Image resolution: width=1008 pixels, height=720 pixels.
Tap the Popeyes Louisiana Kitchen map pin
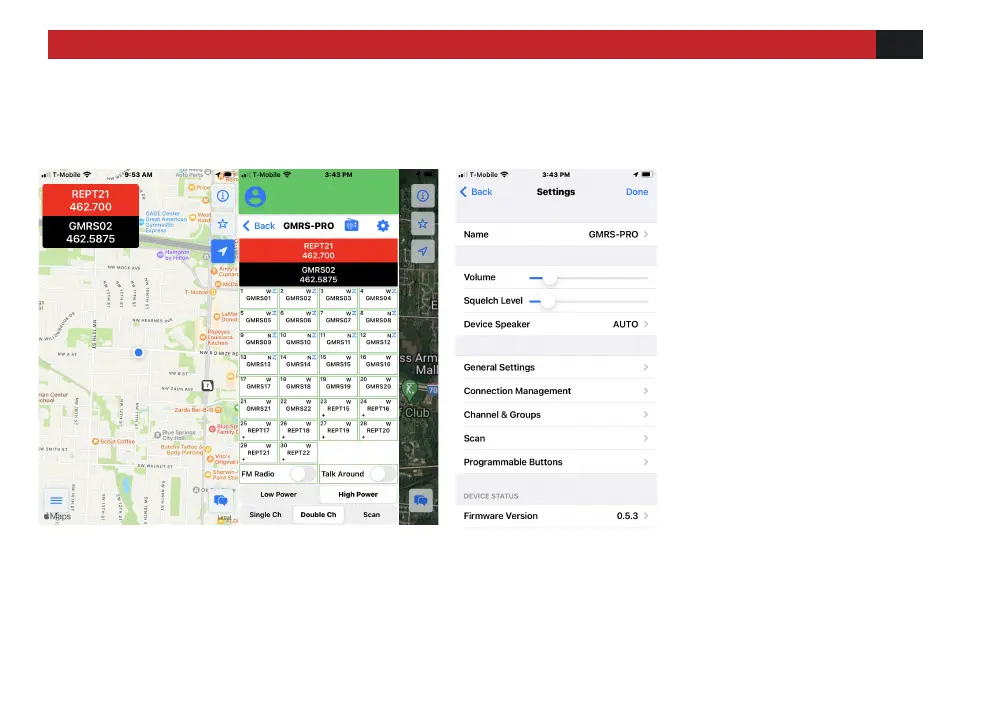coord(203,337)
